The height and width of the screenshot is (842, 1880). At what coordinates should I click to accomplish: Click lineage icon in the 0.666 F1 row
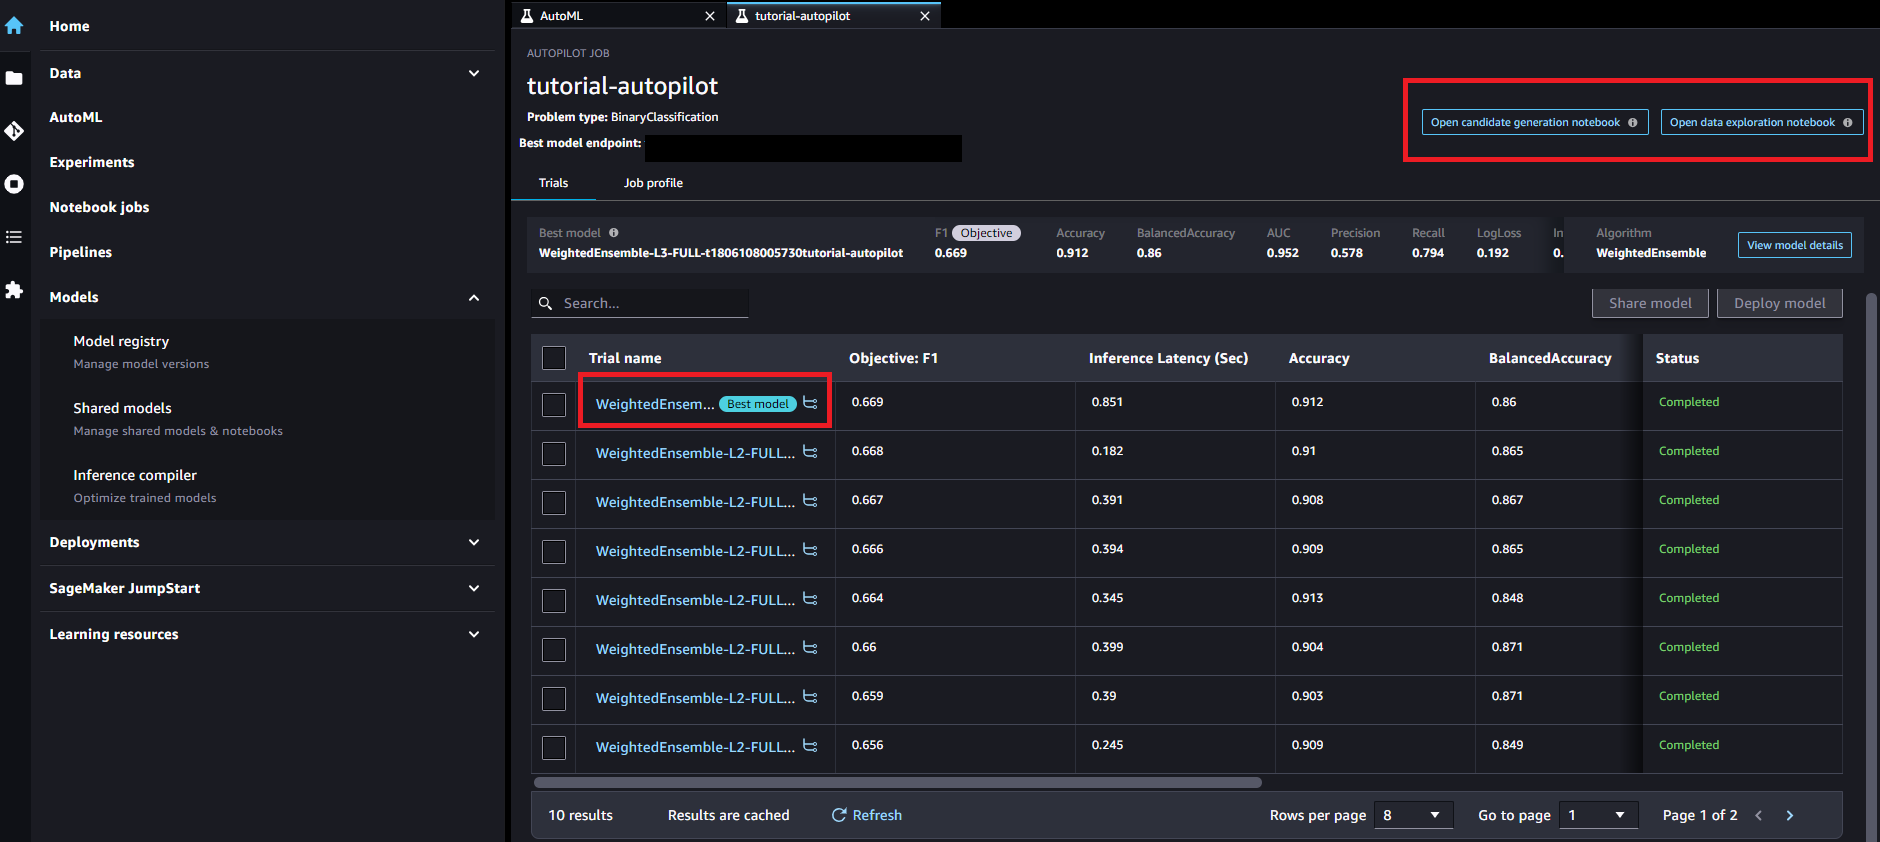[810, 550]
